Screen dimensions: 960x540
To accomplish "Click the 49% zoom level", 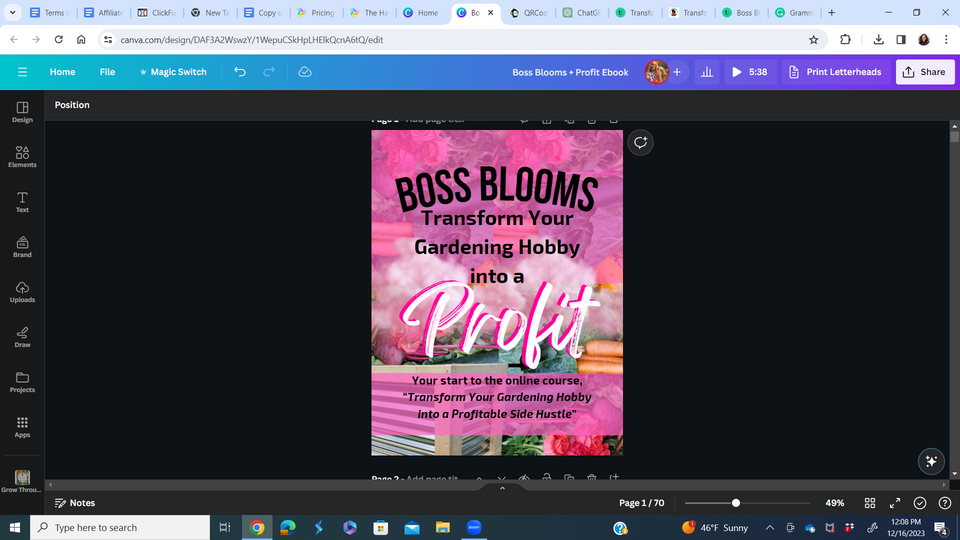I will [x=834, y=503].
